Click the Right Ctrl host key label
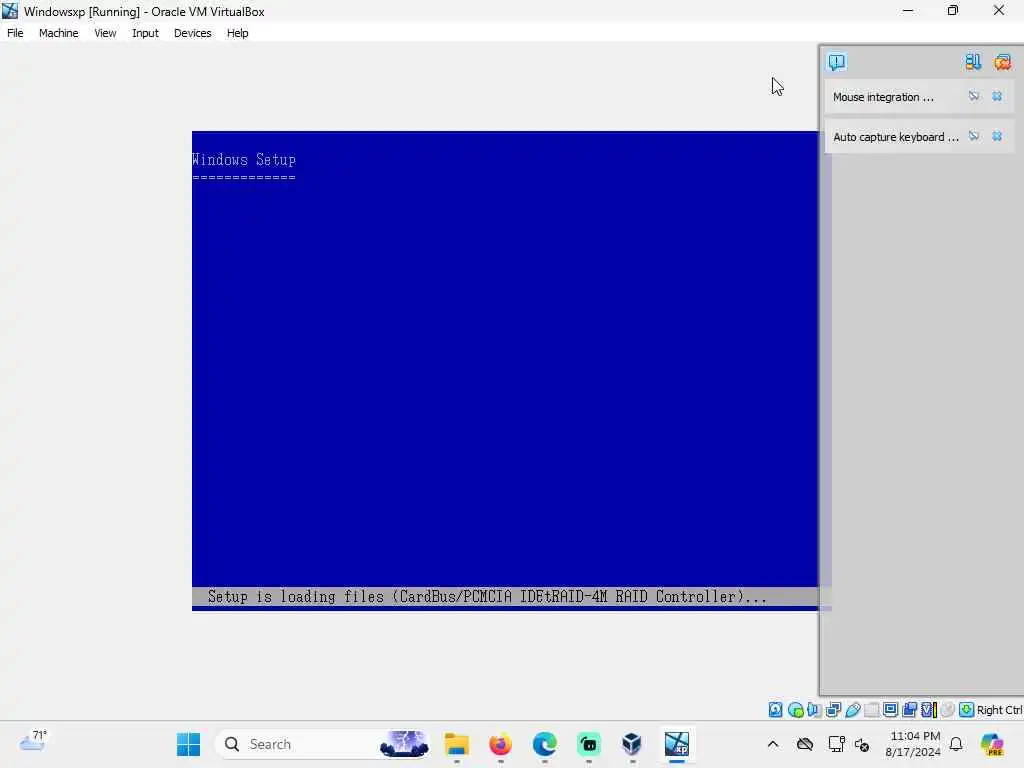1024x768 pixels. tap(999, 711)
